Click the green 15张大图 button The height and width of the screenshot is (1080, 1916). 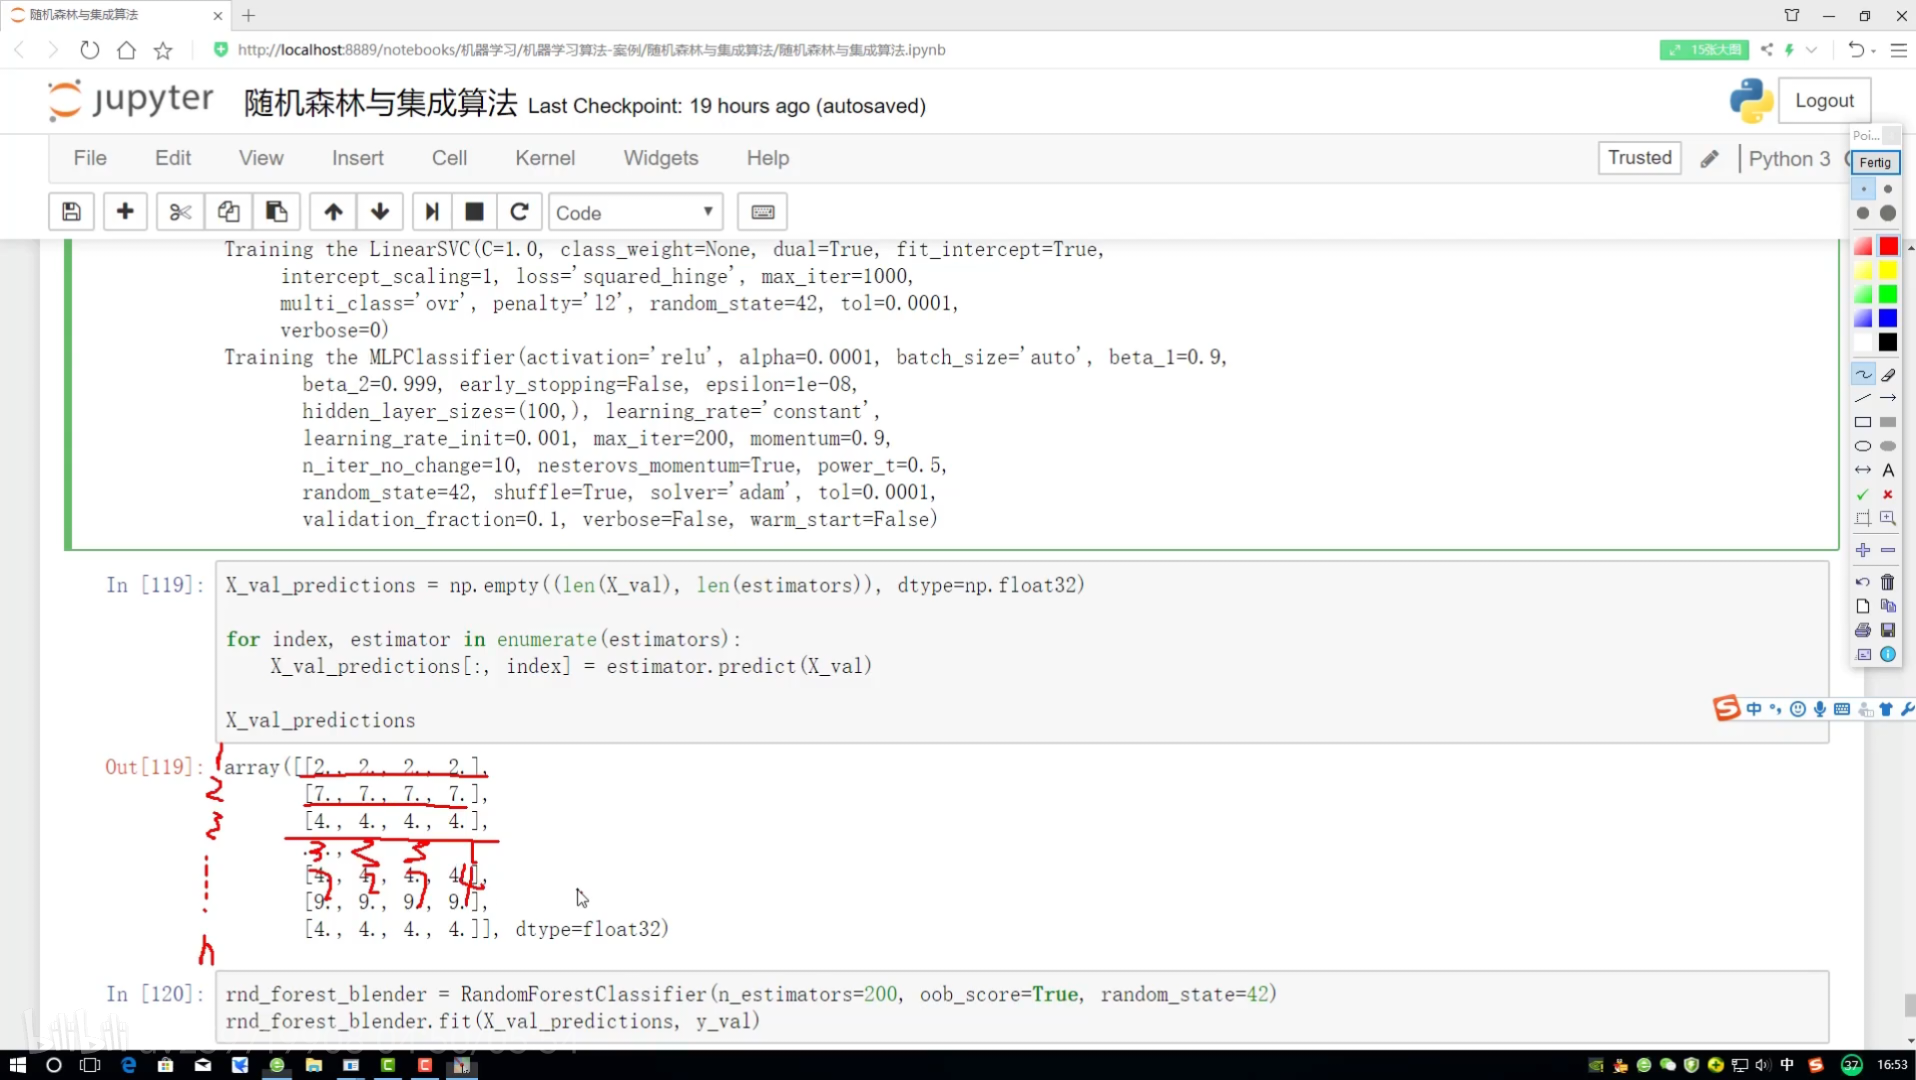[1704, 49]
